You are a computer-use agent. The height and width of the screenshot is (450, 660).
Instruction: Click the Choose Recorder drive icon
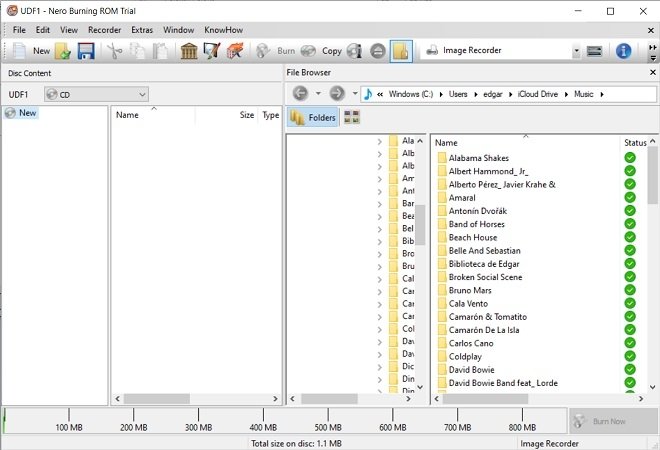pyautogui.click(x=594, y=51)
